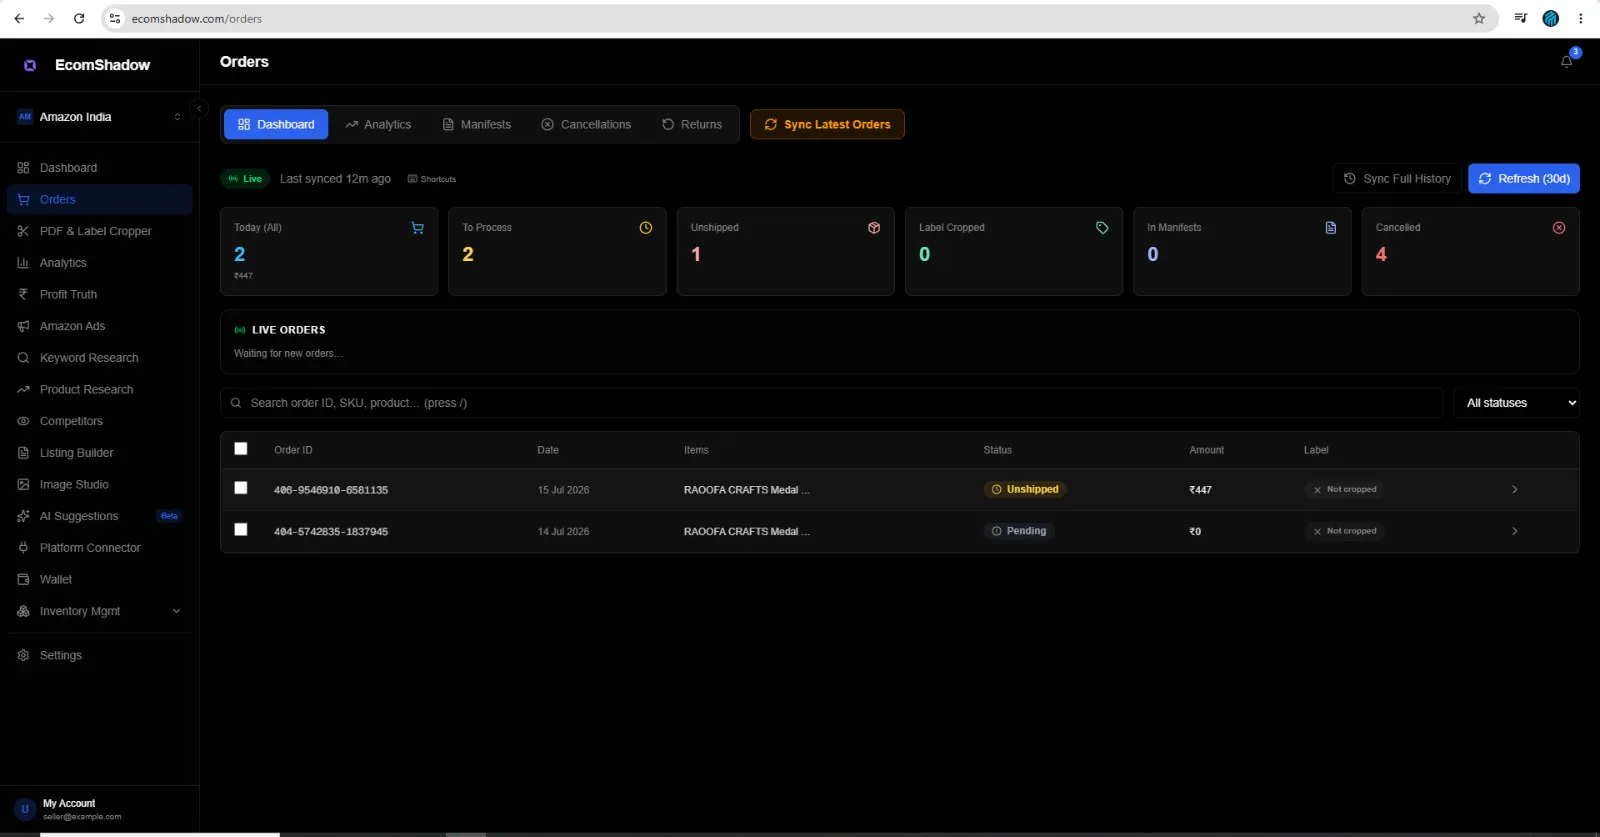1600x837 pixels.
Task: Open Keyword Research in sidebar
Action: [x=98, y=358]
